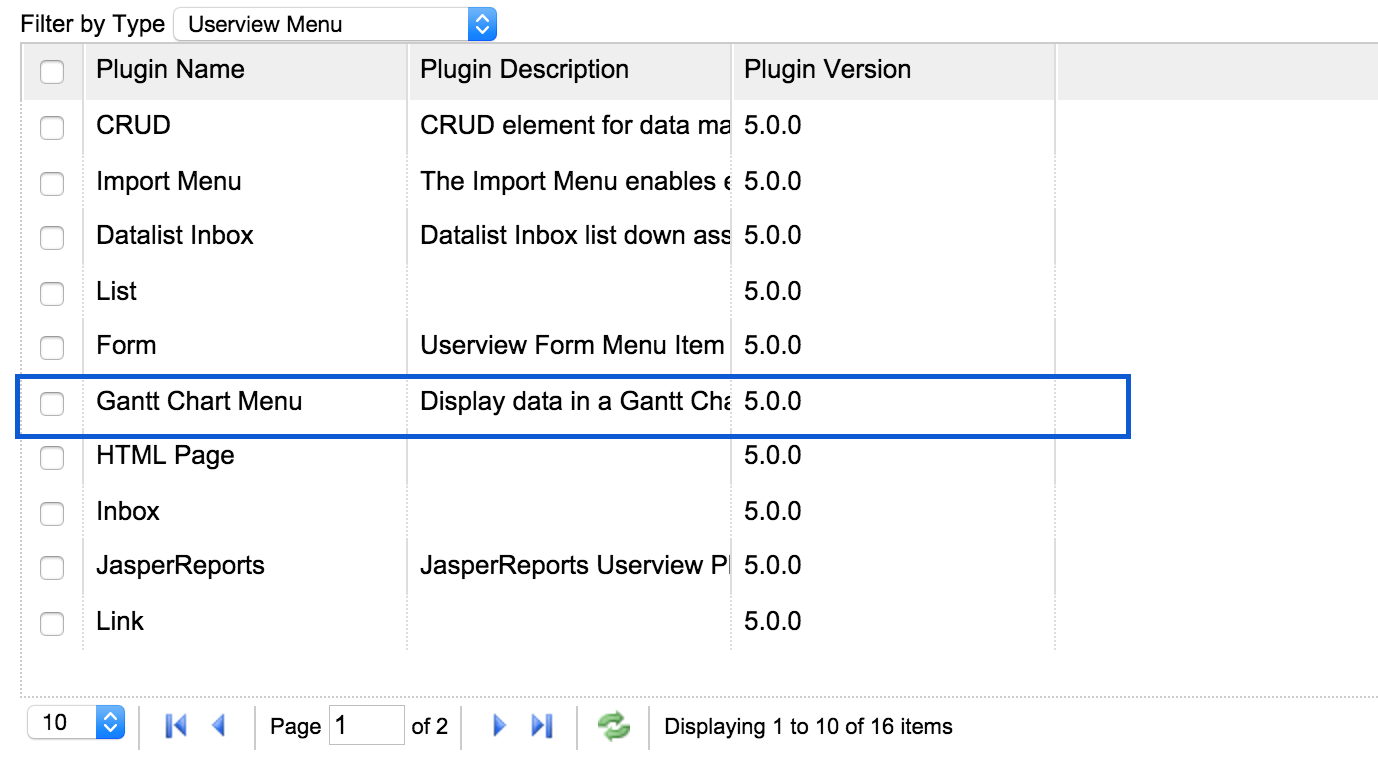This screenshot has width=1378, height=772.
Task: Tick the JasperReports plugin checkbox
Action: point(52,567)
